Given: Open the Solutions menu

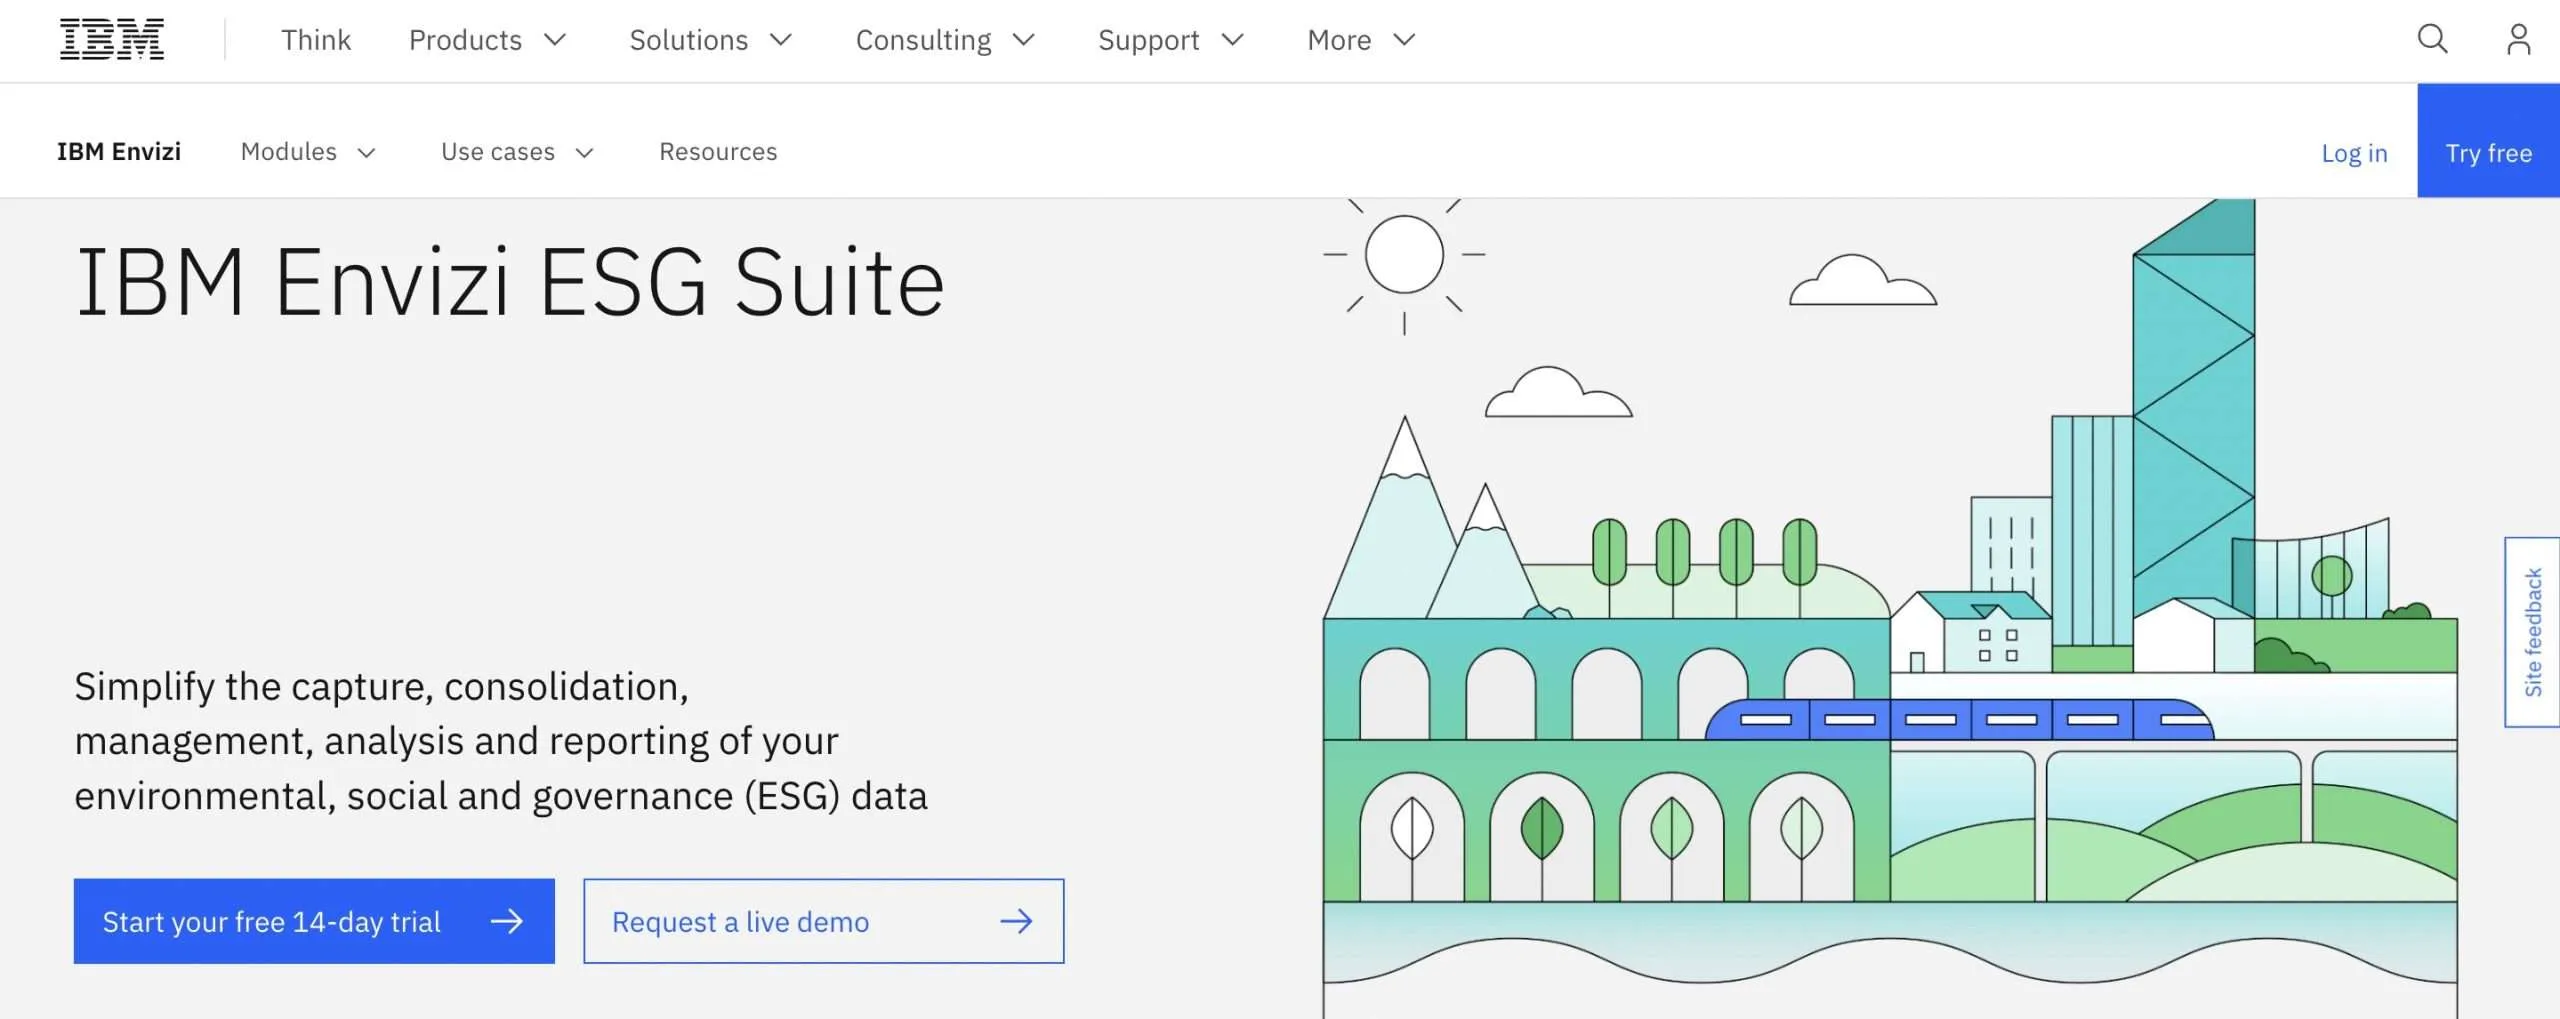Looking at the screenshot, I should (x=711, y=40).
